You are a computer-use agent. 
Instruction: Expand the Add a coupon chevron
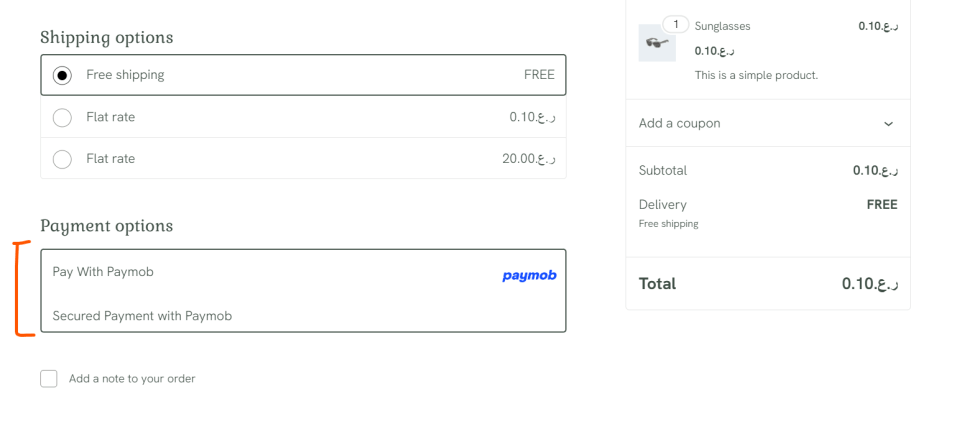[x=888, y=124]
